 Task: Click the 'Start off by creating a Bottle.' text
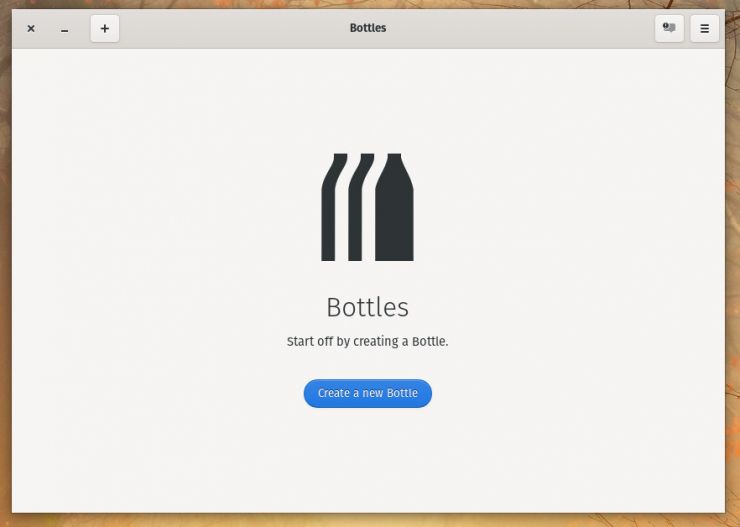(368, 341)
